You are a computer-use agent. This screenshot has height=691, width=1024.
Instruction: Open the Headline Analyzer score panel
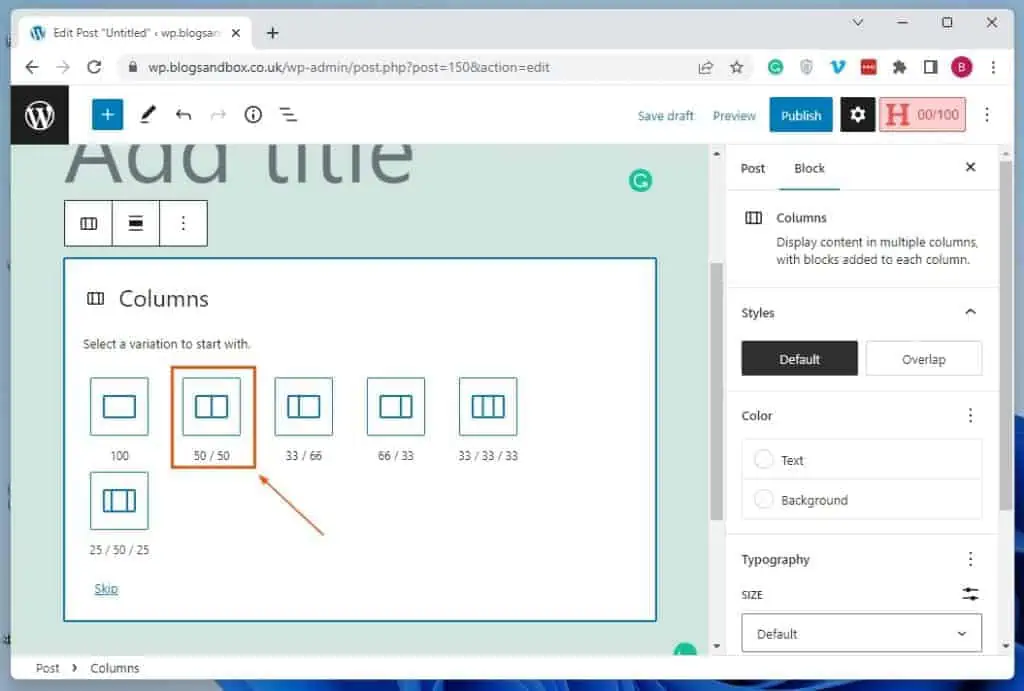[922, 114]
